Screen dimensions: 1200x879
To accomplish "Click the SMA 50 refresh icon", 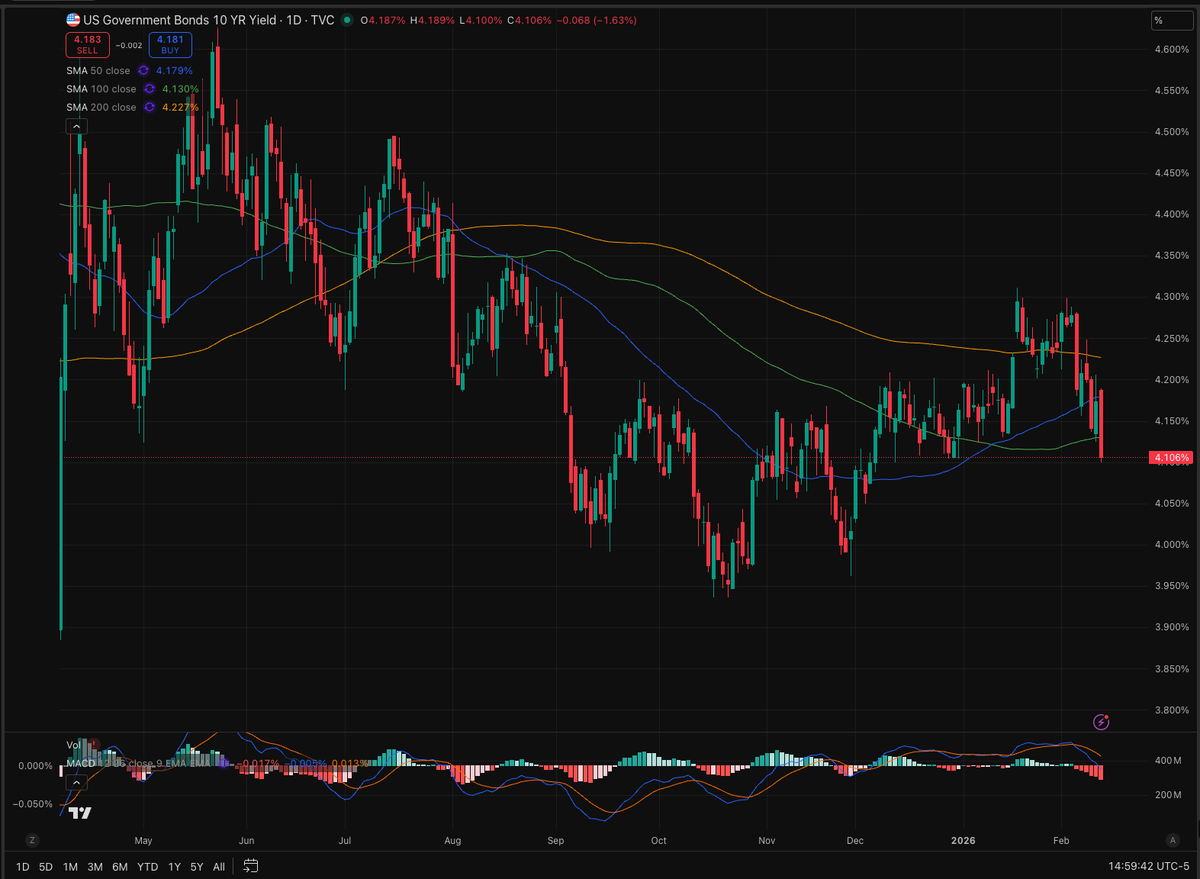I will [143, 71].
